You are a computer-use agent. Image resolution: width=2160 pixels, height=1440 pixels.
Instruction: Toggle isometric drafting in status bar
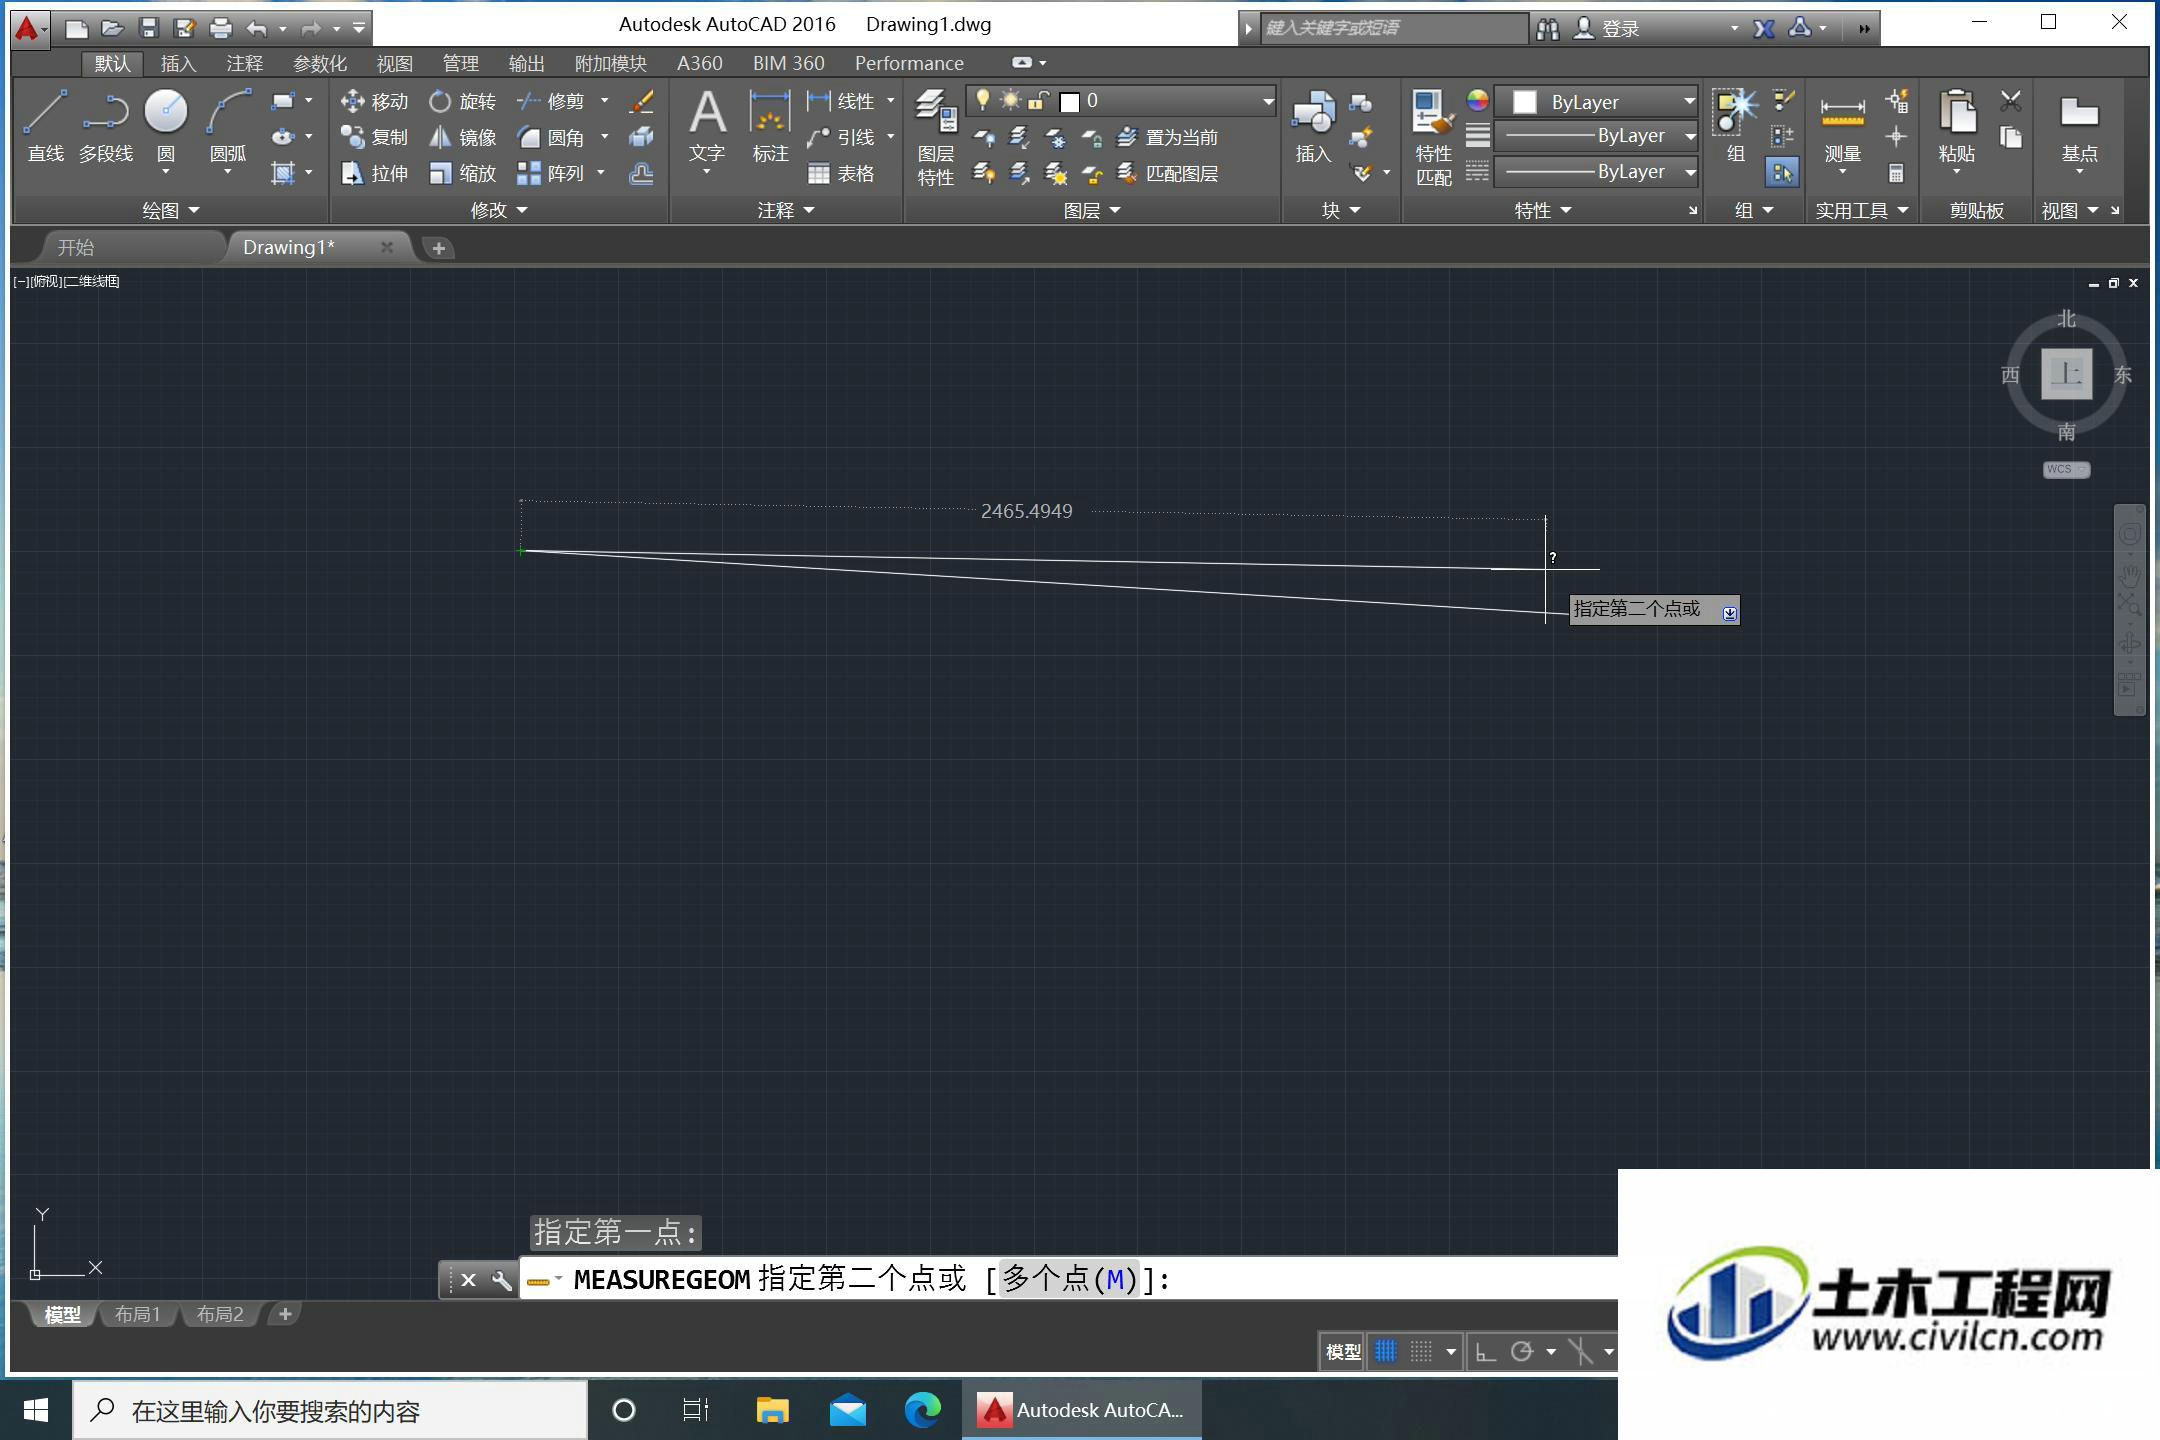1581,1352
